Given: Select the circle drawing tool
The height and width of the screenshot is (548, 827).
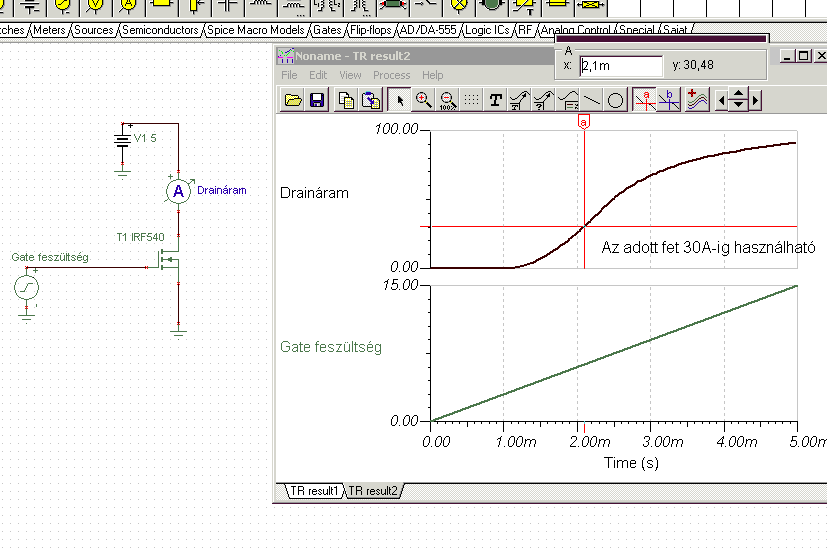Looking at the screenshot, I should [615, 100].
